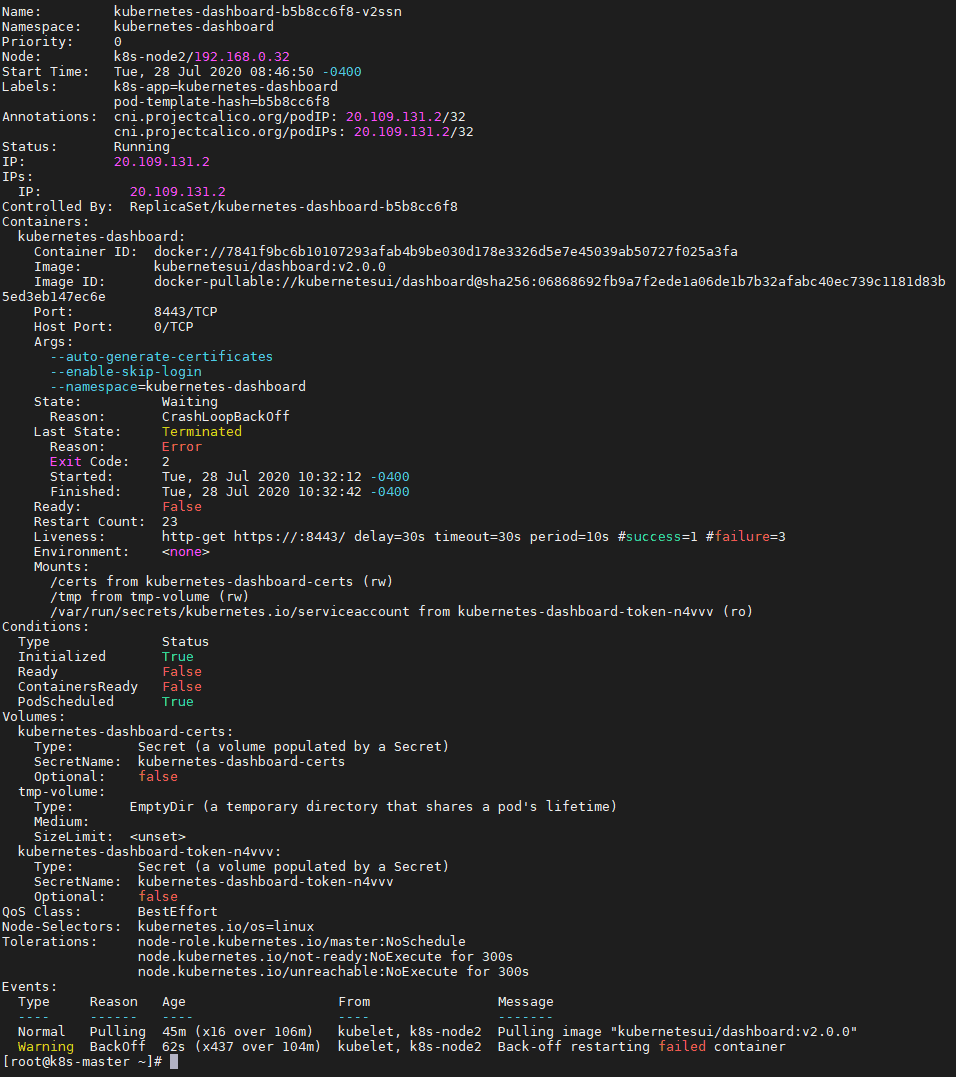
Task: Click the Restart Count value 23
Action: click(x=170, y=521)
